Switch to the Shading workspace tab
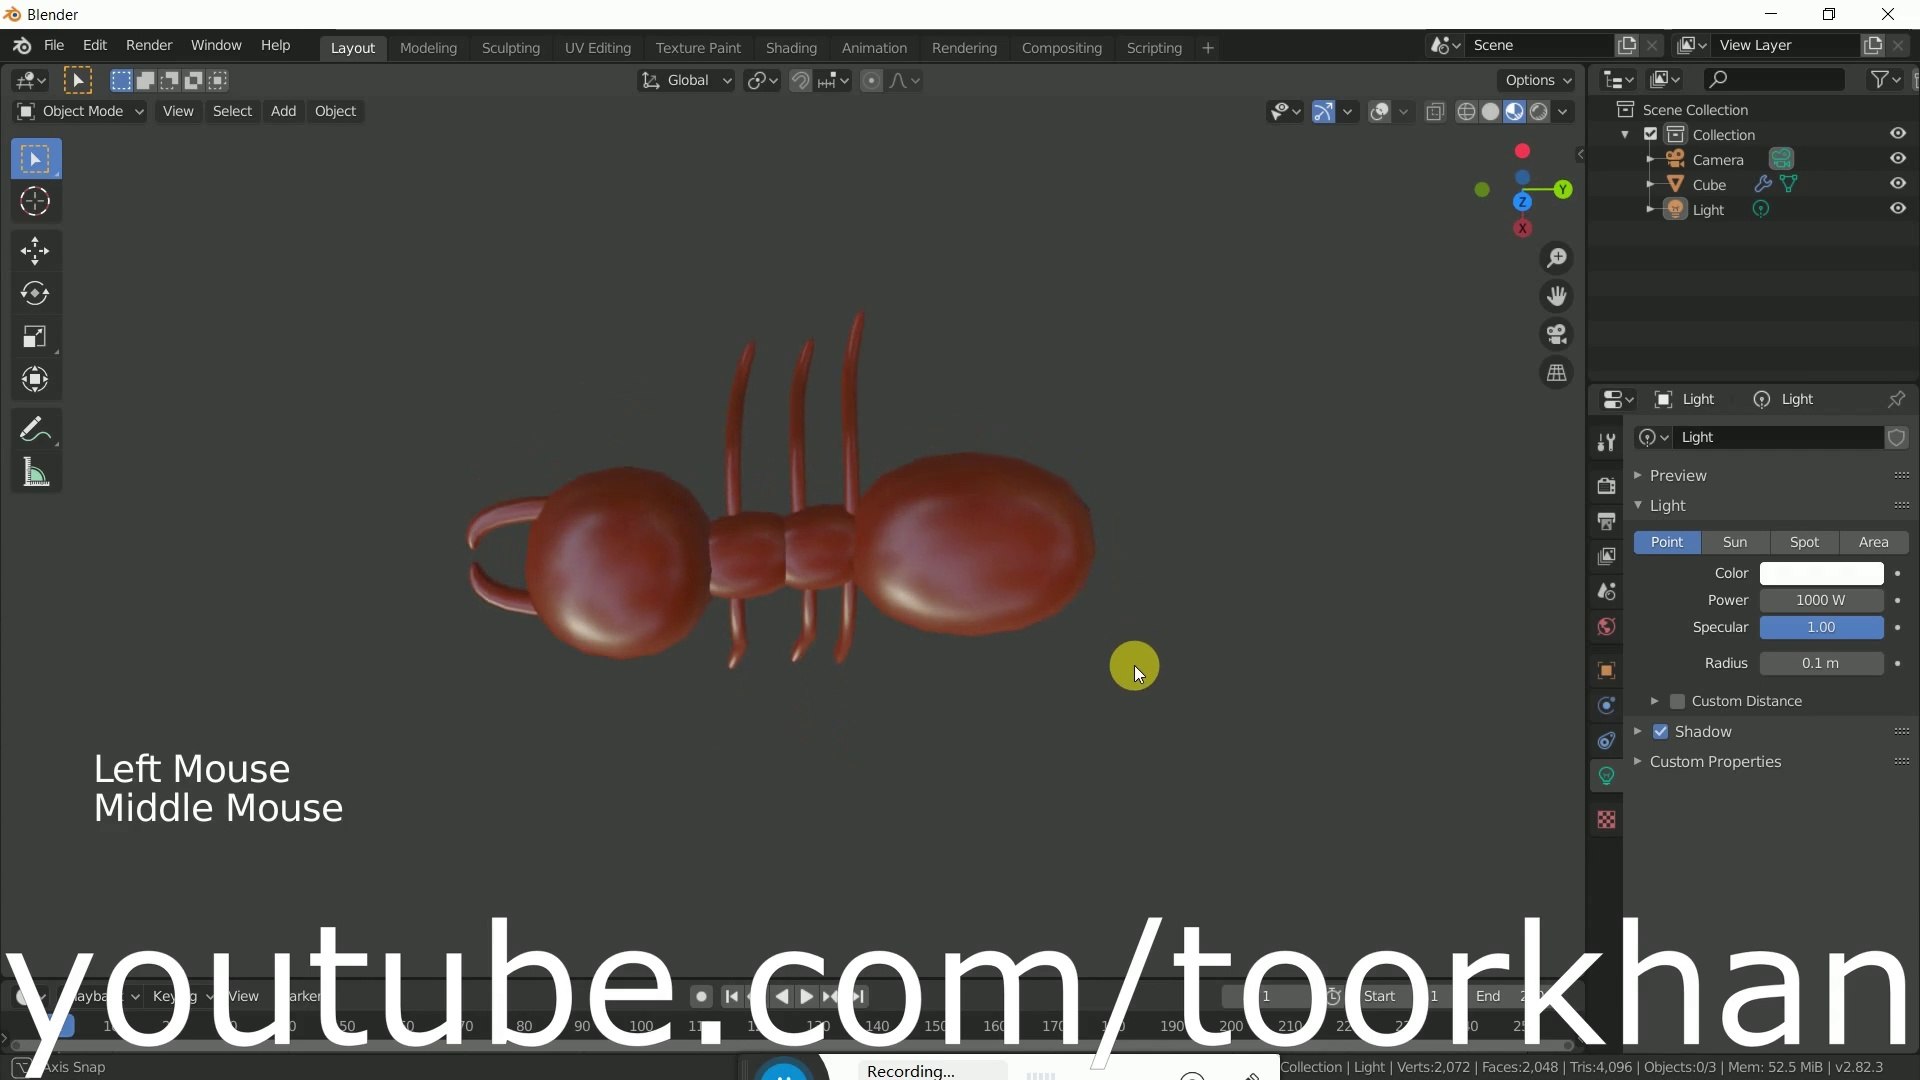The height and width of the screenshot is (1080, 1920). (791, 48)
